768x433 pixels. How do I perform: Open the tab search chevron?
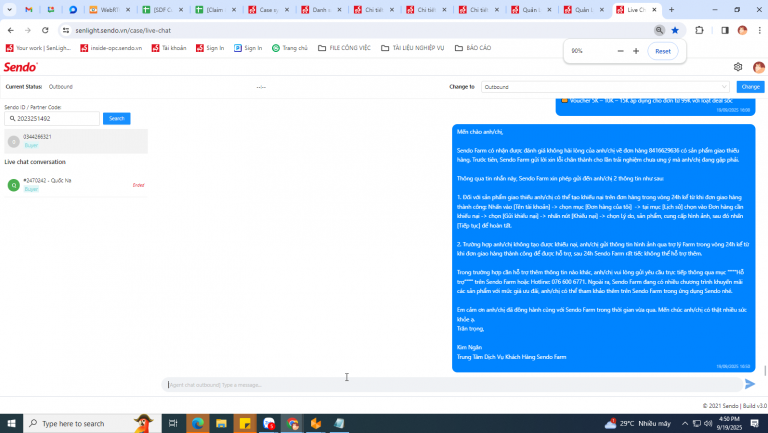pyautogui.click(x=9, y=10)
